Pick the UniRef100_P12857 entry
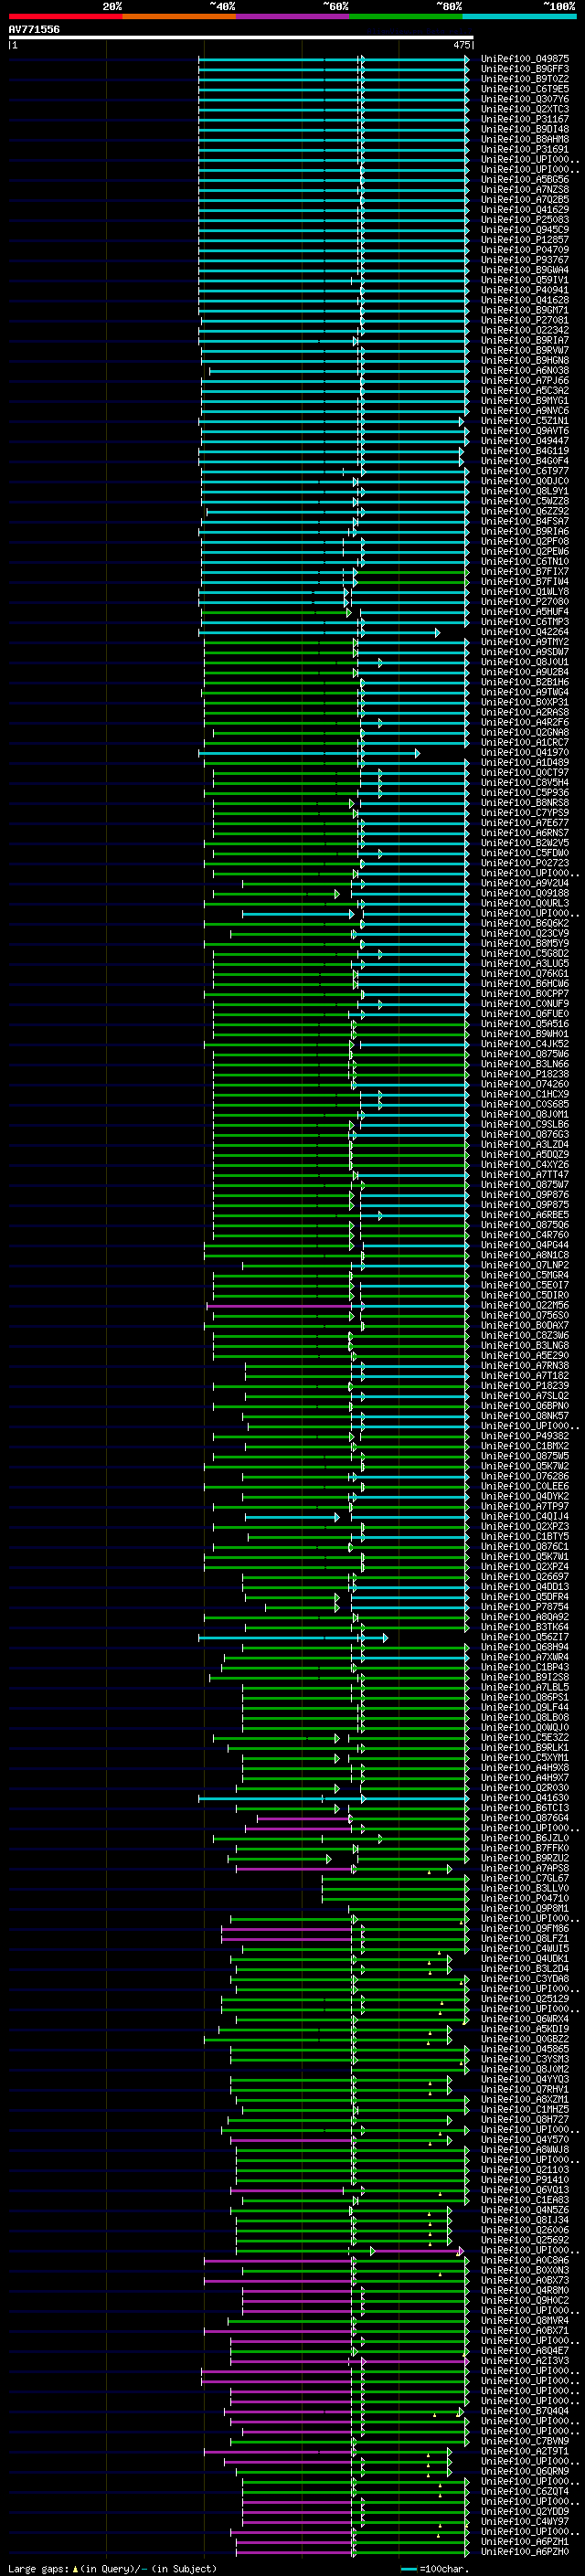 tap(525, 240)
